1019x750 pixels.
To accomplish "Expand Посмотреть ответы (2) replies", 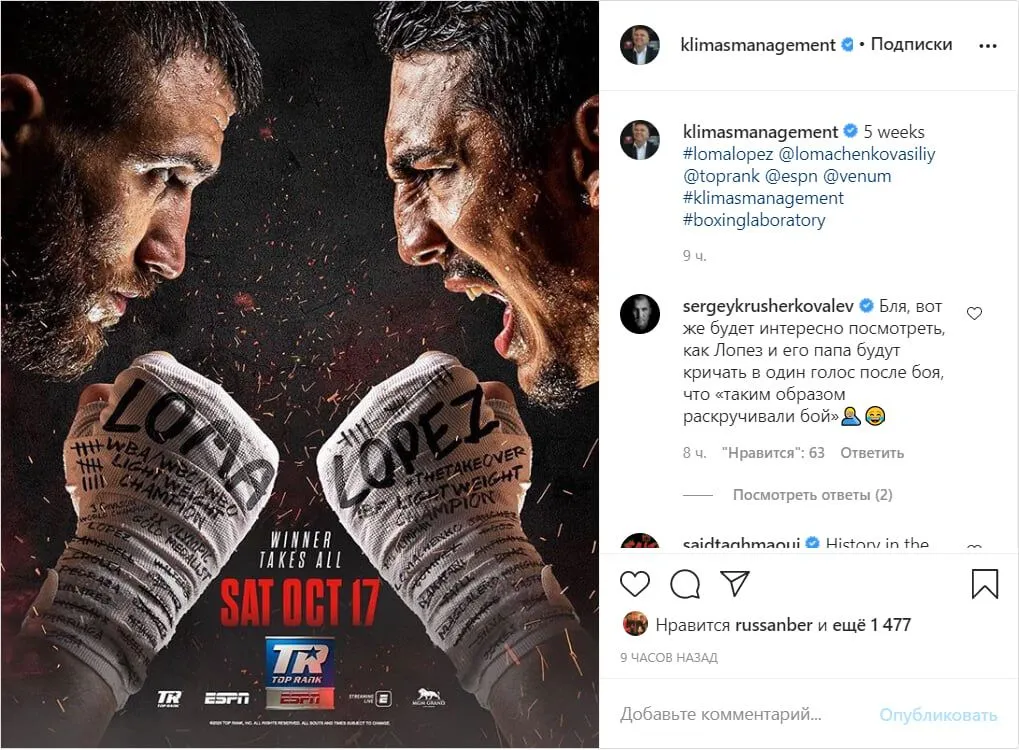I will point(812,495).
